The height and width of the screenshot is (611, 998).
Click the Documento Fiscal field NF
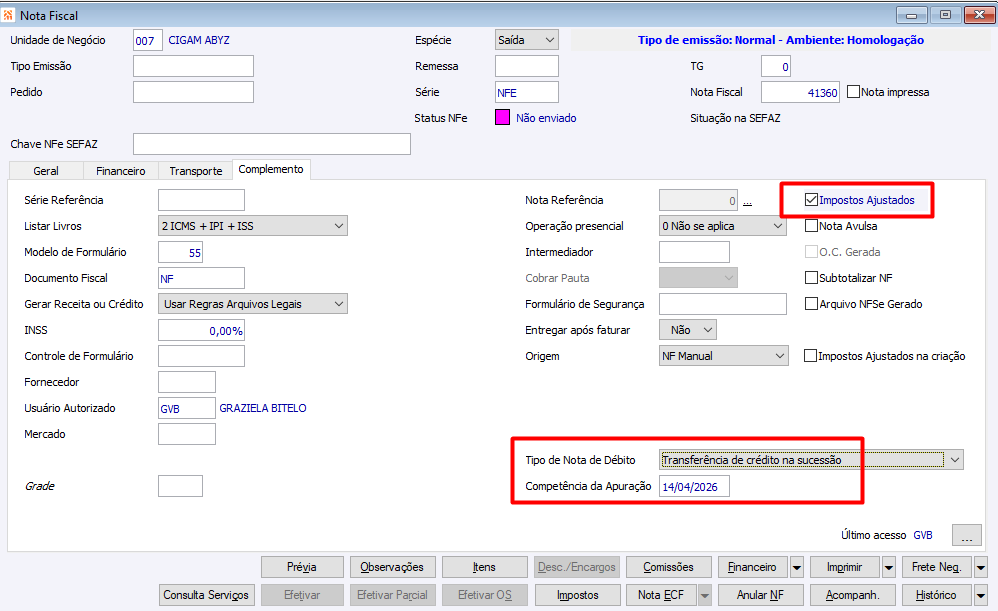pos(201,277)
